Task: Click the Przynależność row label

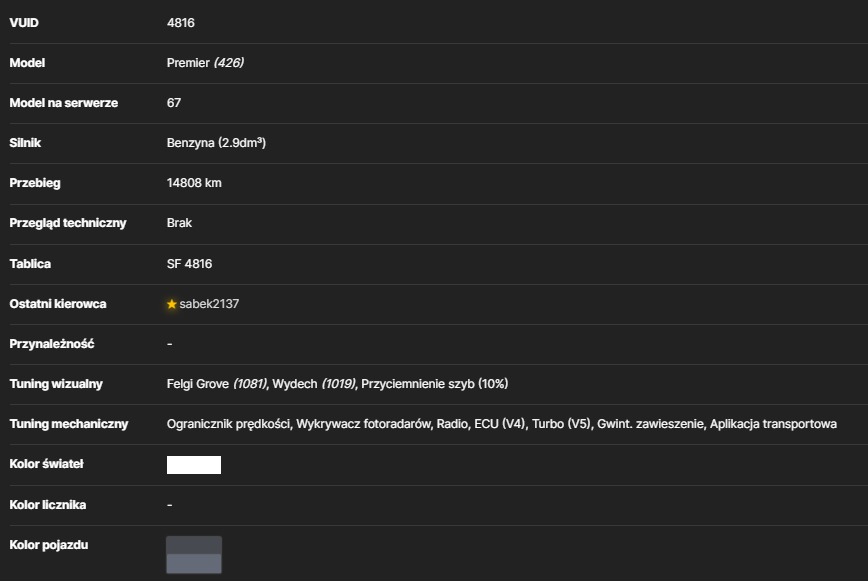Action: 52,344
